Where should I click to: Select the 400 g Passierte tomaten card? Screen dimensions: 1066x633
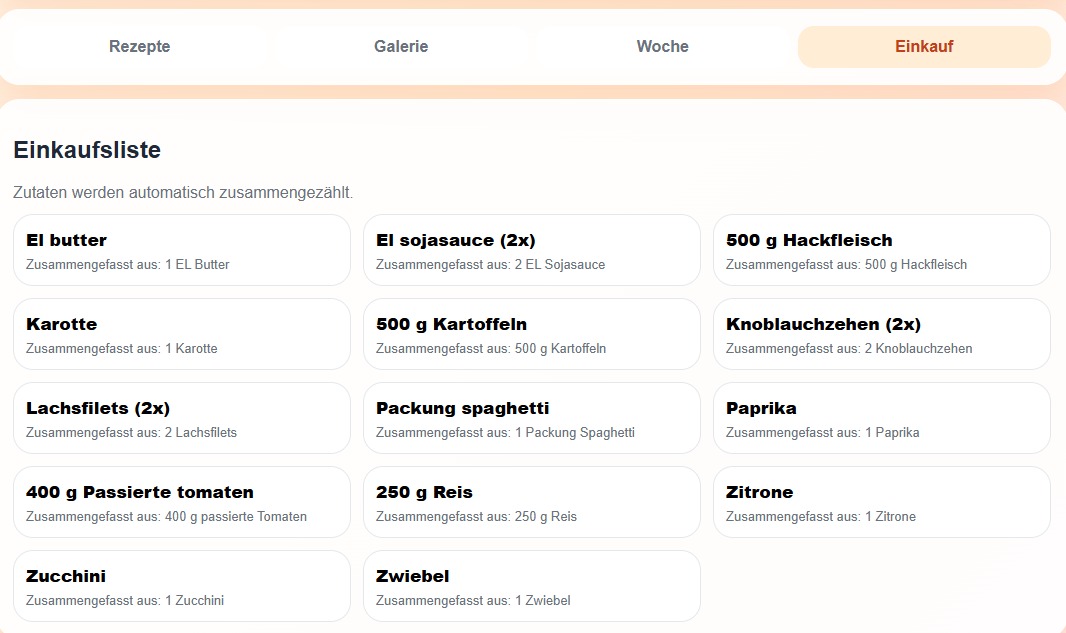[181, 503]
